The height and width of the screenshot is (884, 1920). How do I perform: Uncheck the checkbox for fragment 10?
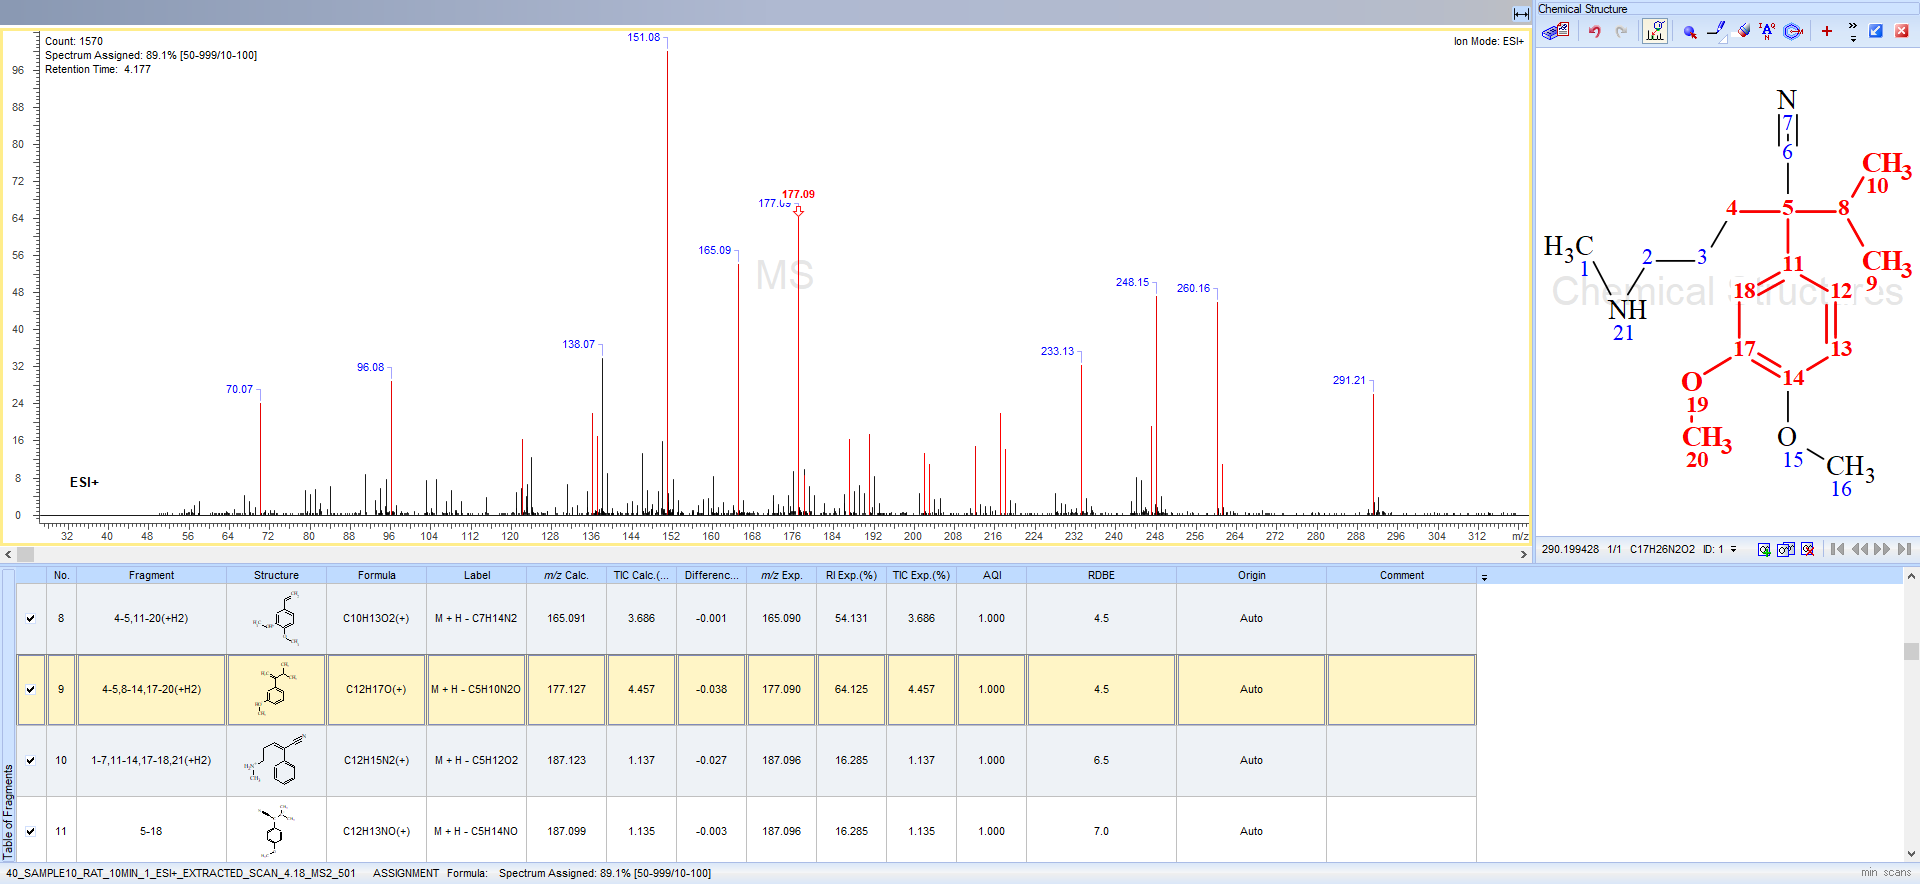click(30, 760)
